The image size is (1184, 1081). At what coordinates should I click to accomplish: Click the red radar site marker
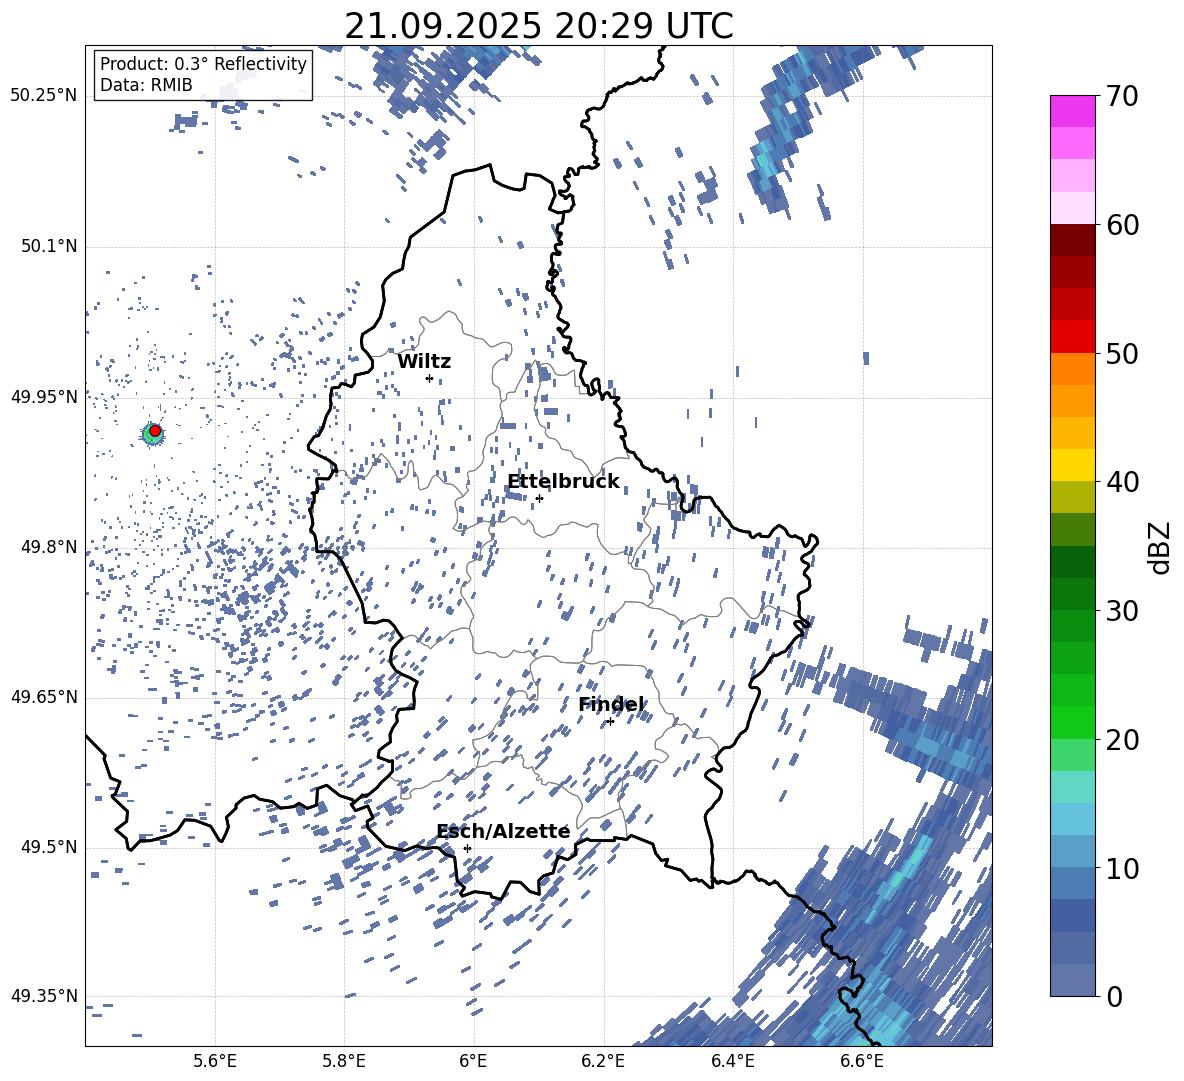[x=155, y=430]
